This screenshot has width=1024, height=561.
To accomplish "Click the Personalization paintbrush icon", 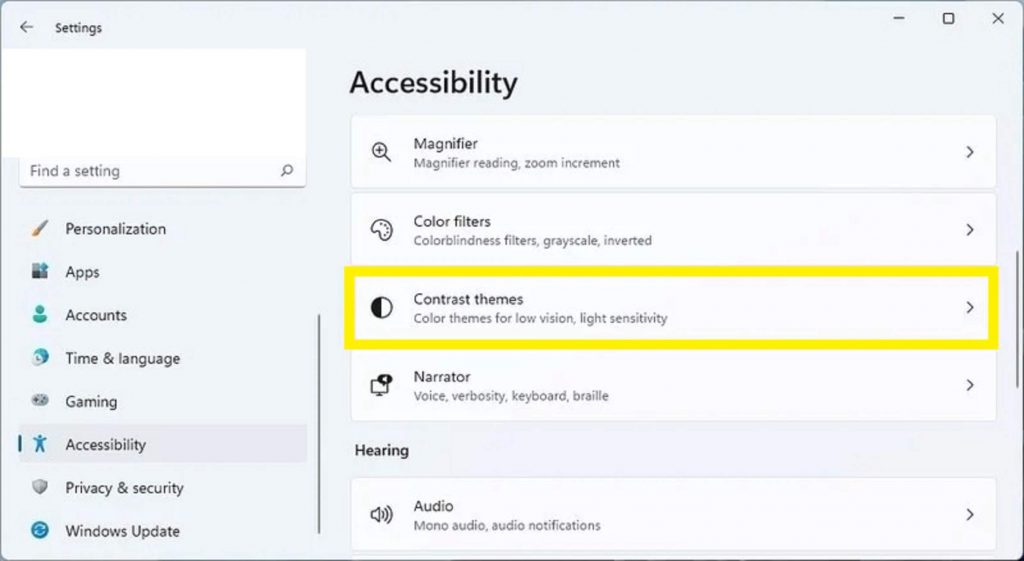I will (40, 229).
